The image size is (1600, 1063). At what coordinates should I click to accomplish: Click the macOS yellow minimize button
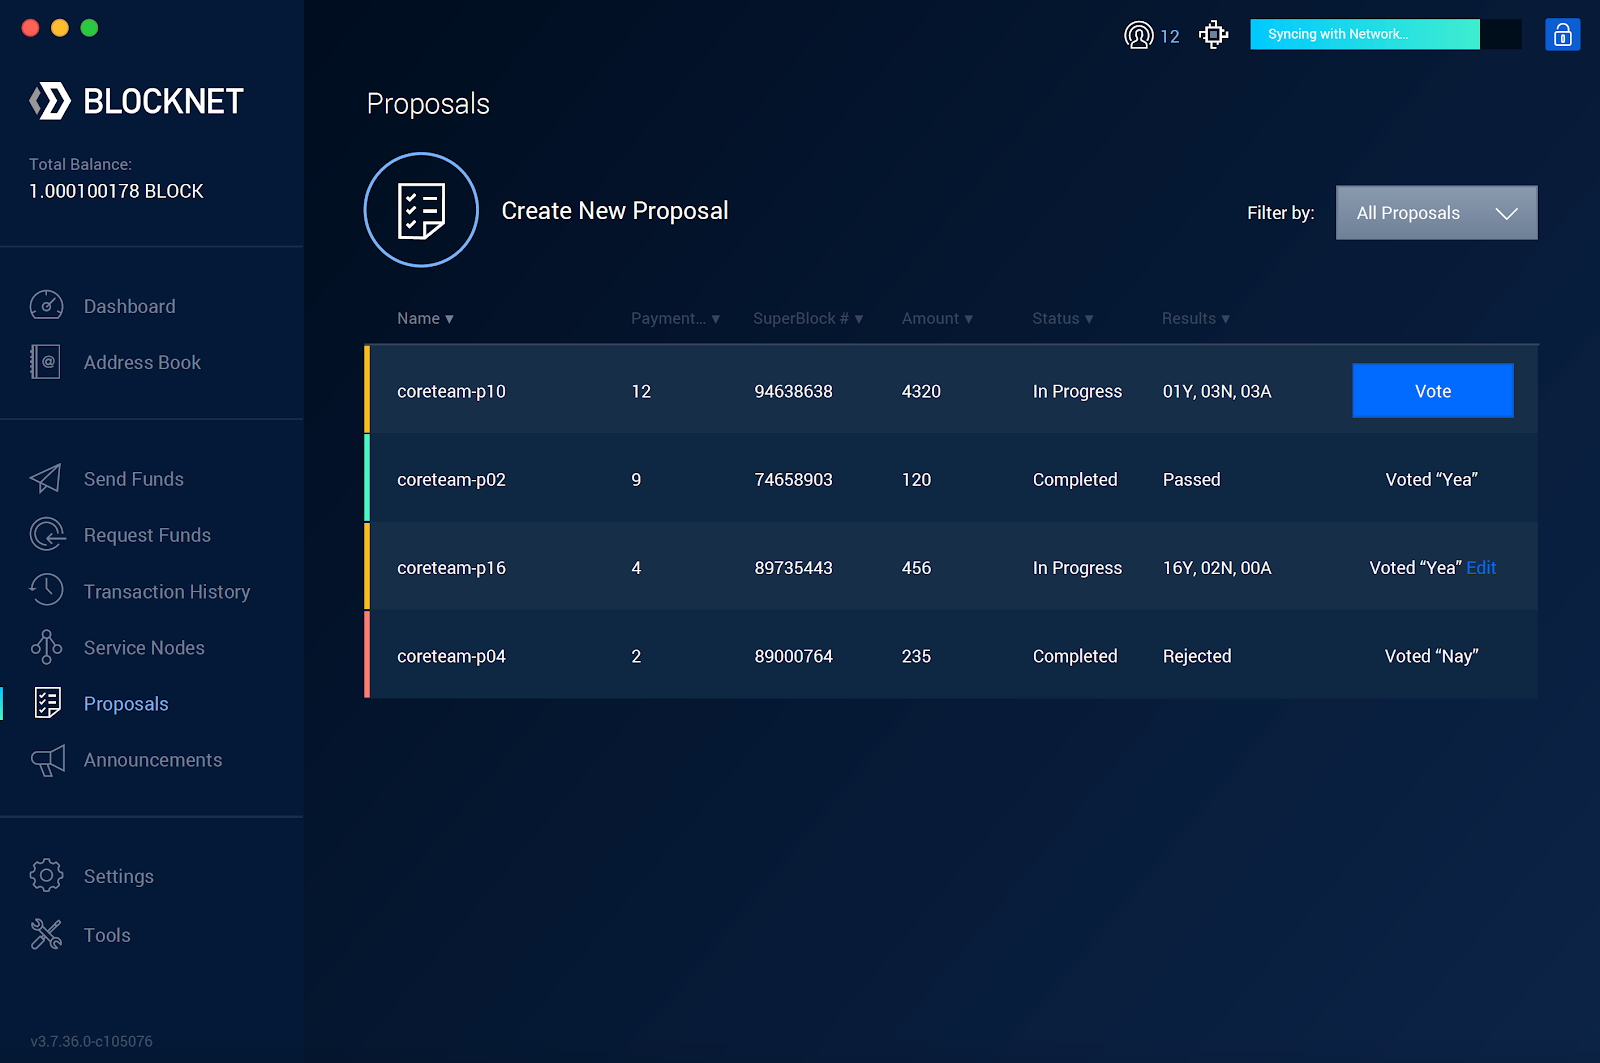click(x=60, y=28)
